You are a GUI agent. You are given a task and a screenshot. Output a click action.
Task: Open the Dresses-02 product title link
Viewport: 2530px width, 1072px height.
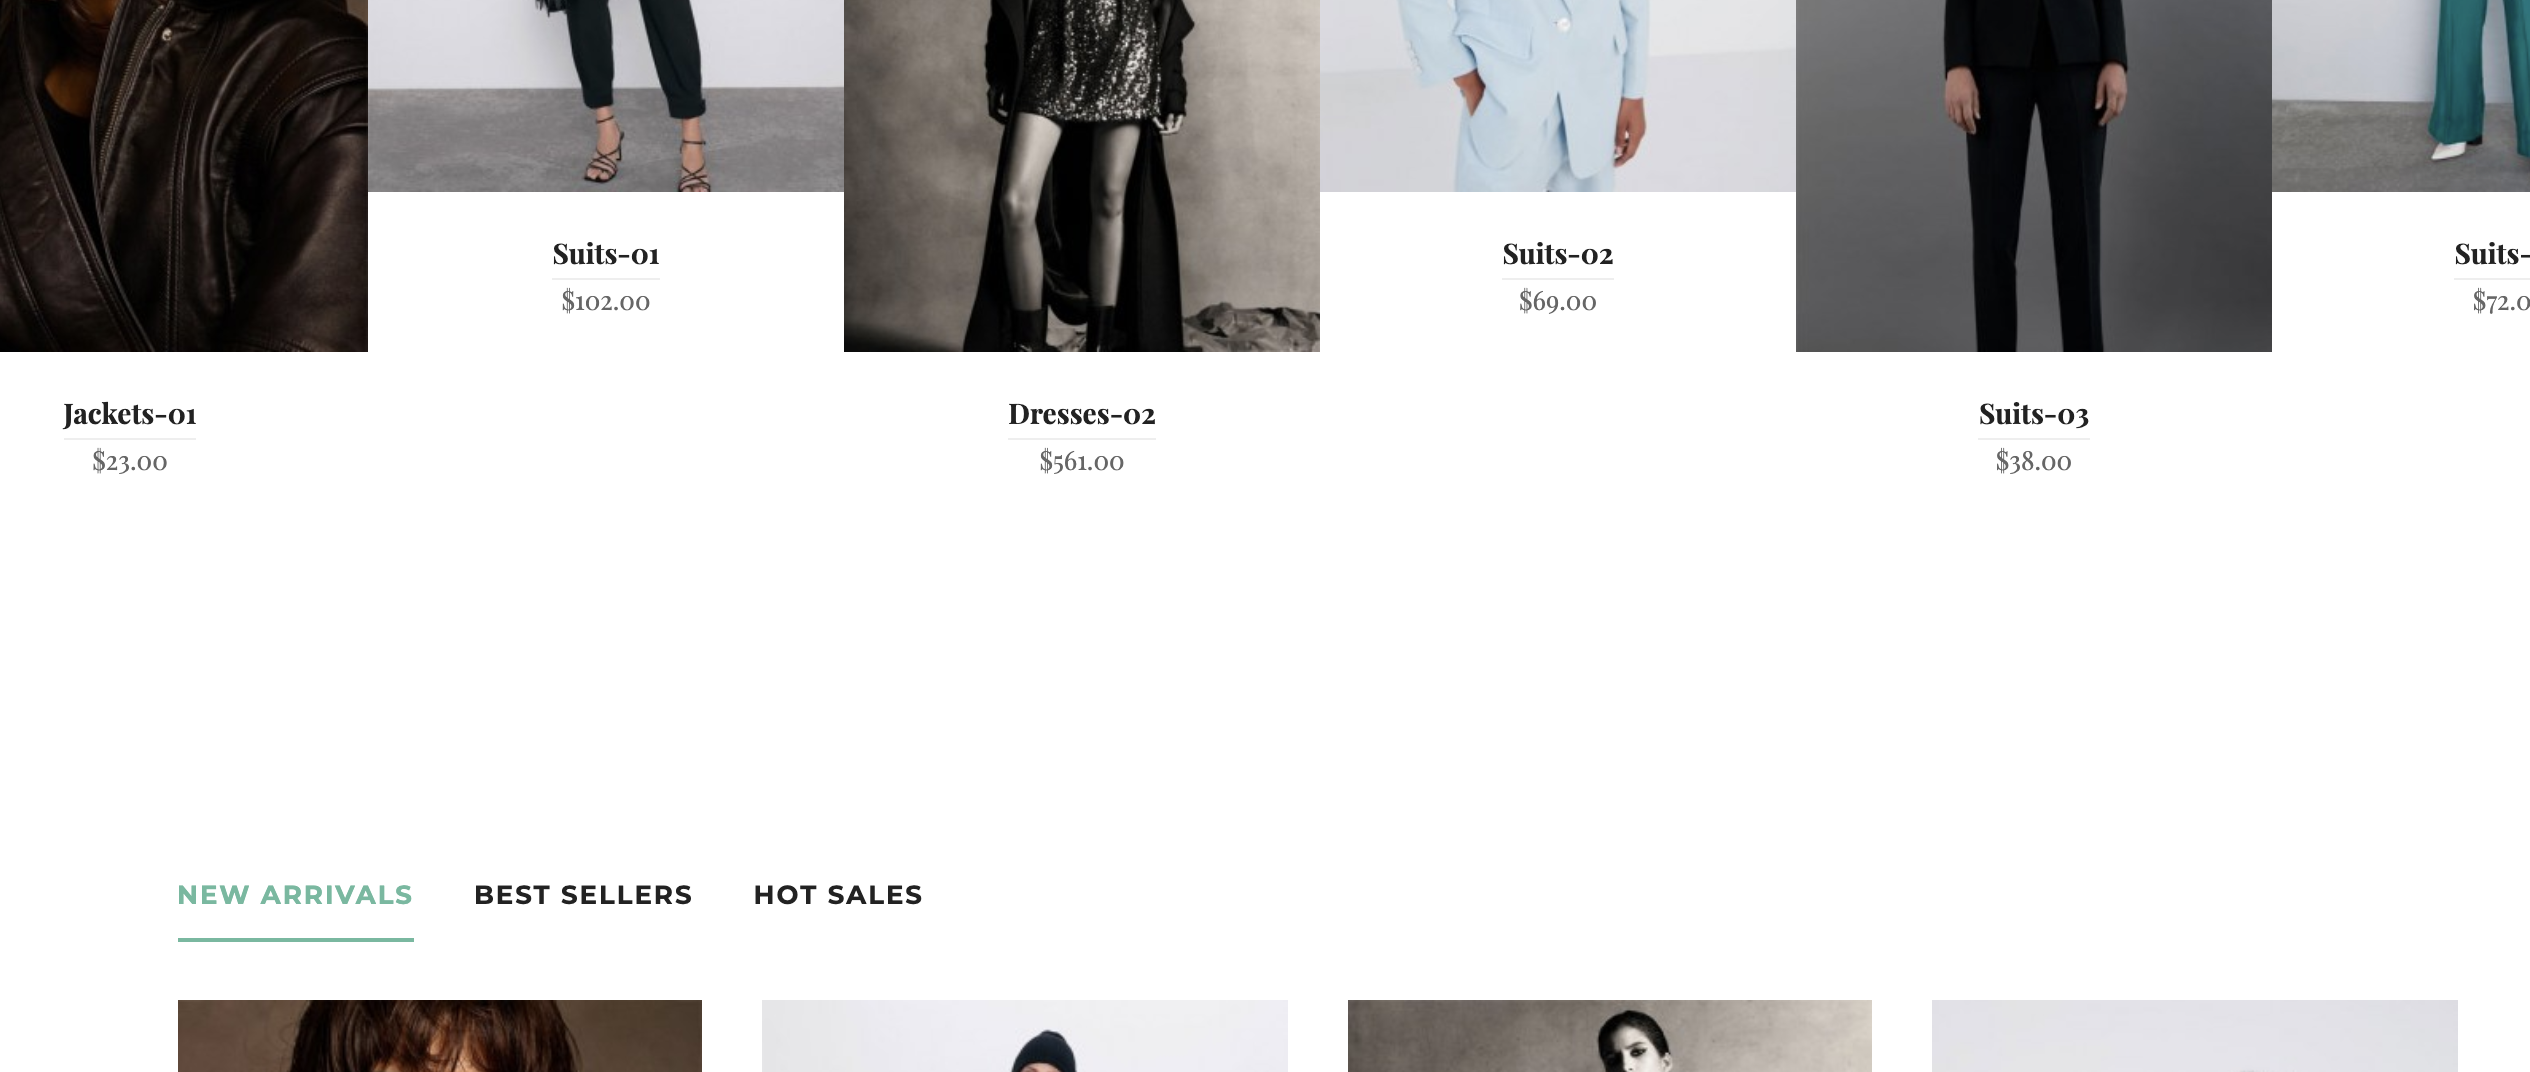click(x=1082, y=414)
